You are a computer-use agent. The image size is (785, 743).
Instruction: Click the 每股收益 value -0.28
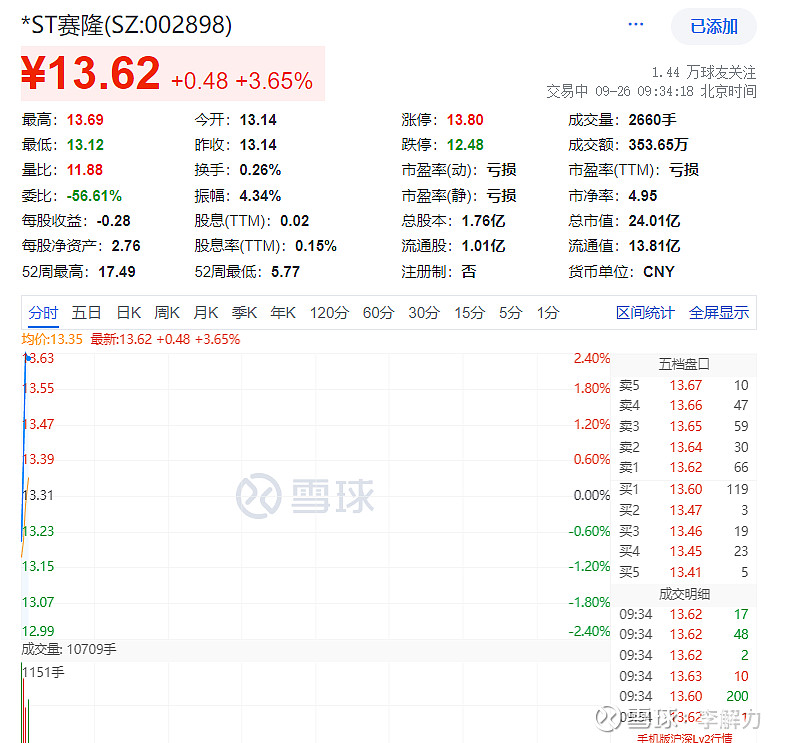[114, 221]
